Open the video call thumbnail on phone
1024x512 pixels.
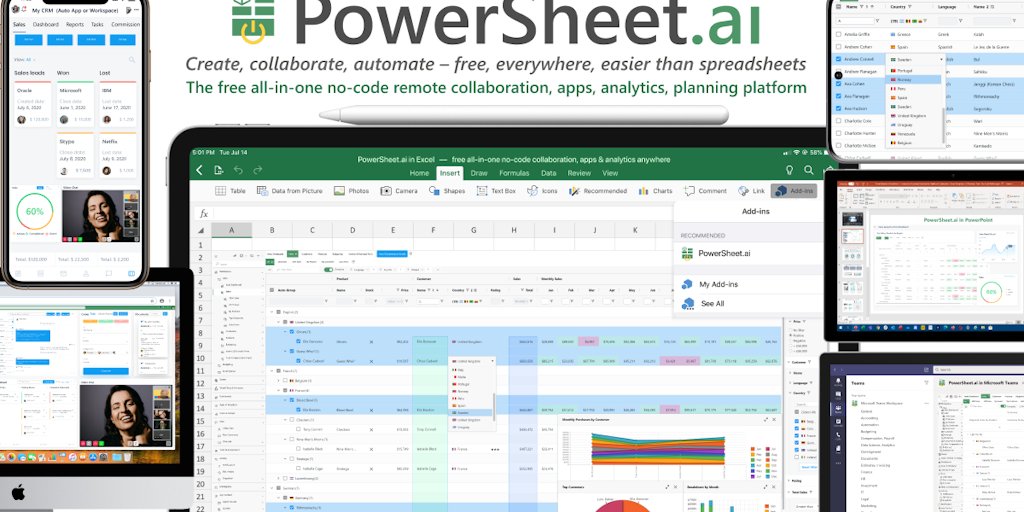pyautogui.click(x=101, y=216)
